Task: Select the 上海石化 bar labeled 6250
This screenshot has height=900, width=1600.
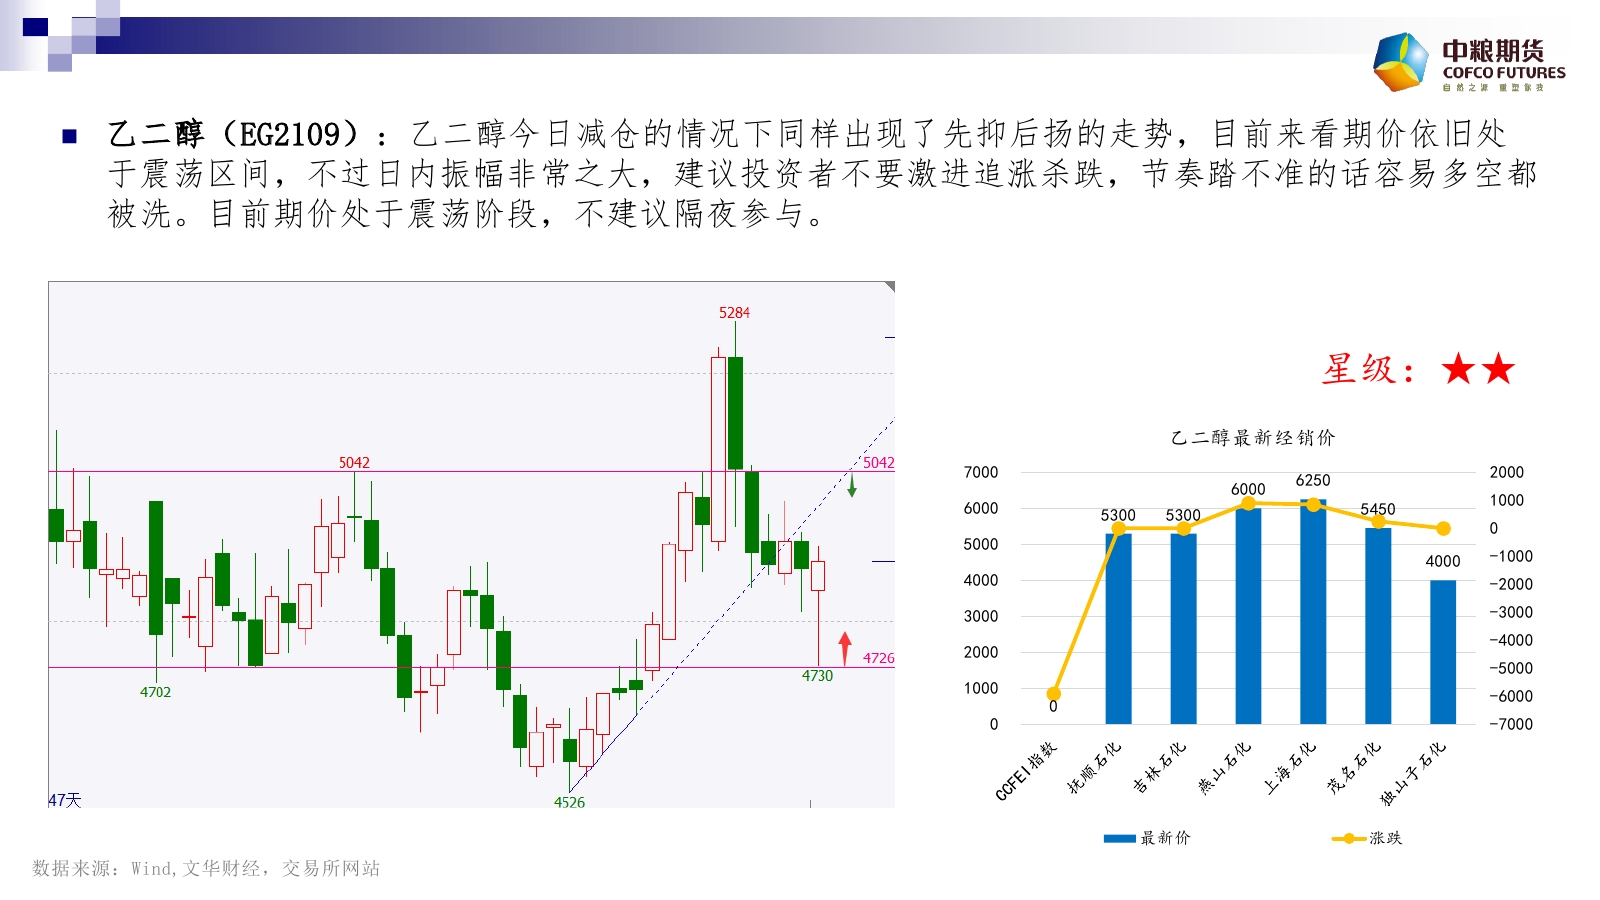Action: click(x=1313, y=612)
